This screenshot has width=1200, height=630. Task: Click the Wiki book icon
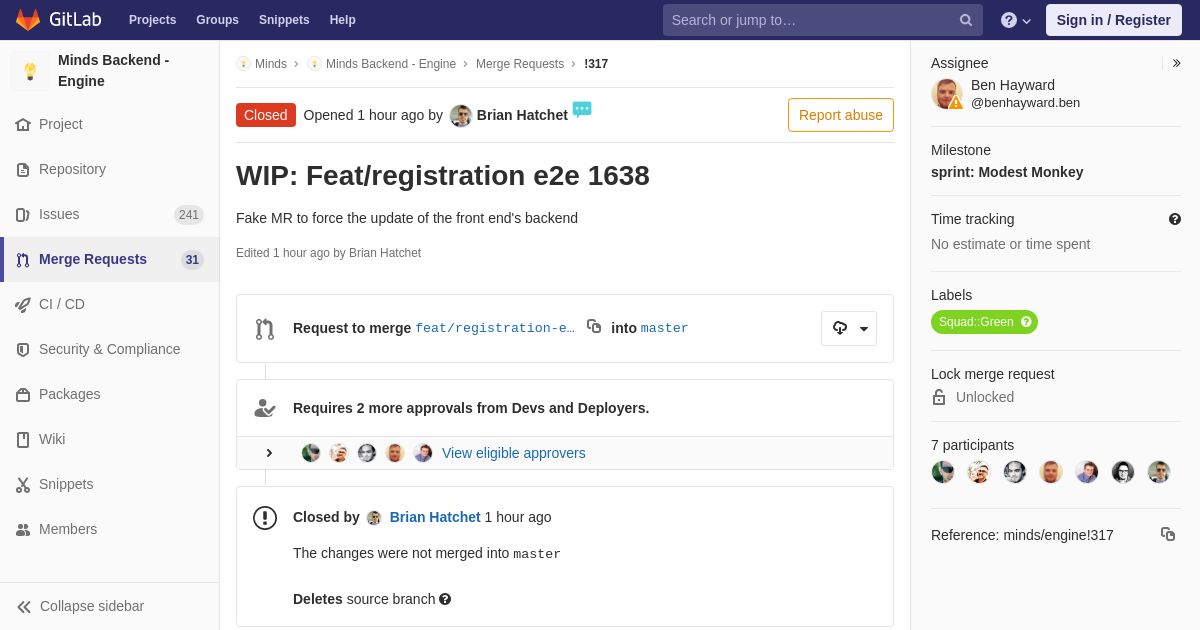pyautogui.click(x=23, y=440)
